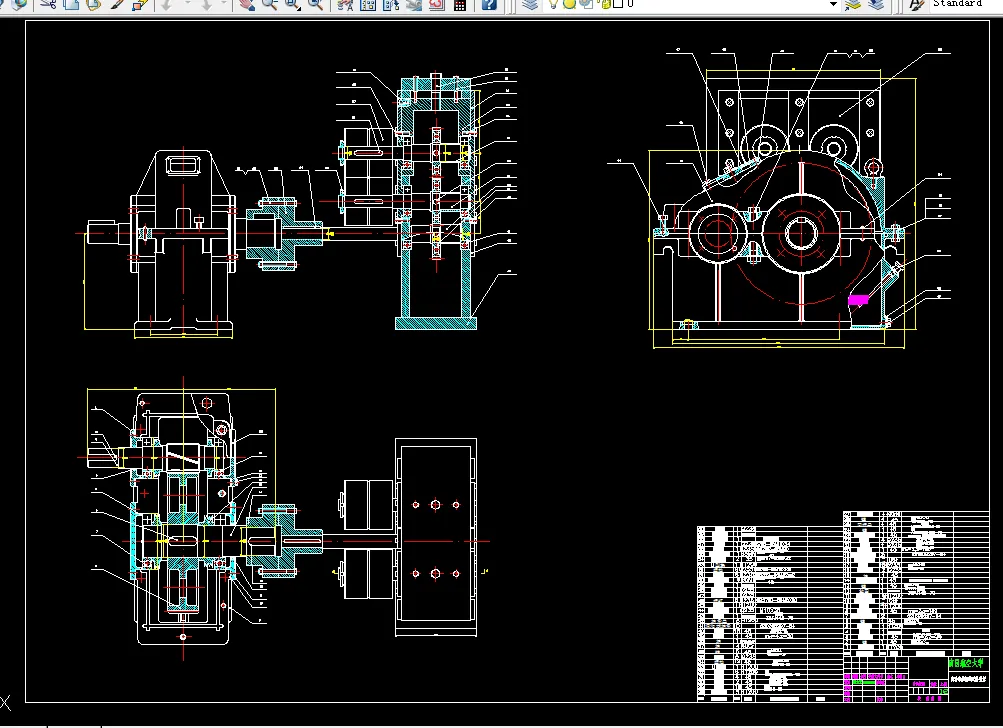Open the Tool Palettes icon

(x=391, y=4)
